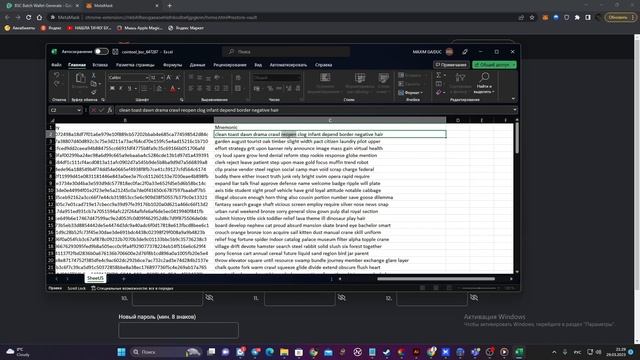Click Merge and Center icon

click(x=238, y=89)
